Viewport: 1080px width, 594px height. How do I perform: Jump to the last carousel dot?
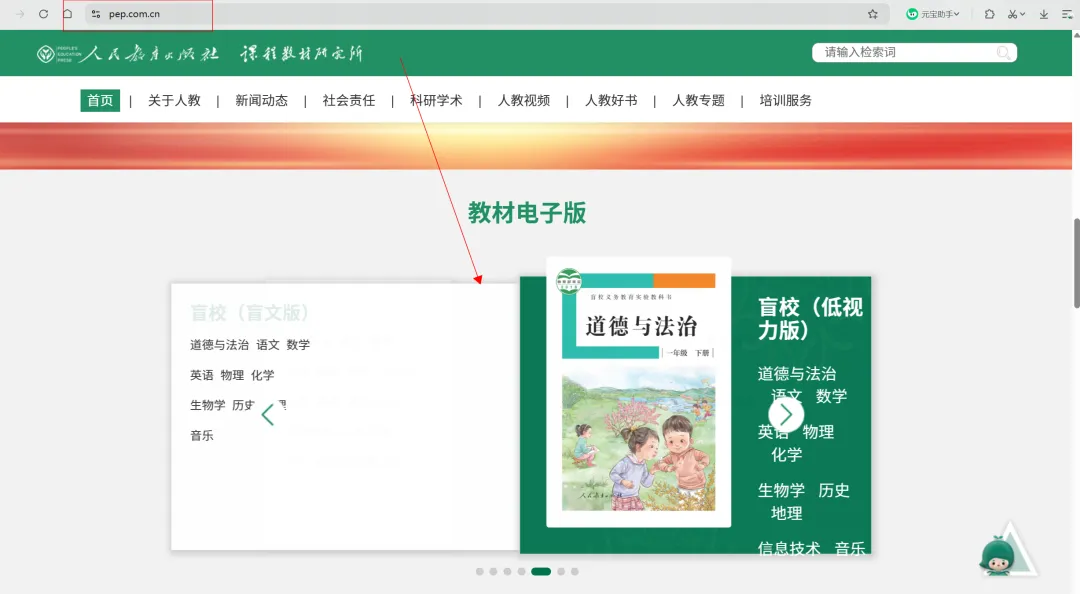tap(575, 571)
